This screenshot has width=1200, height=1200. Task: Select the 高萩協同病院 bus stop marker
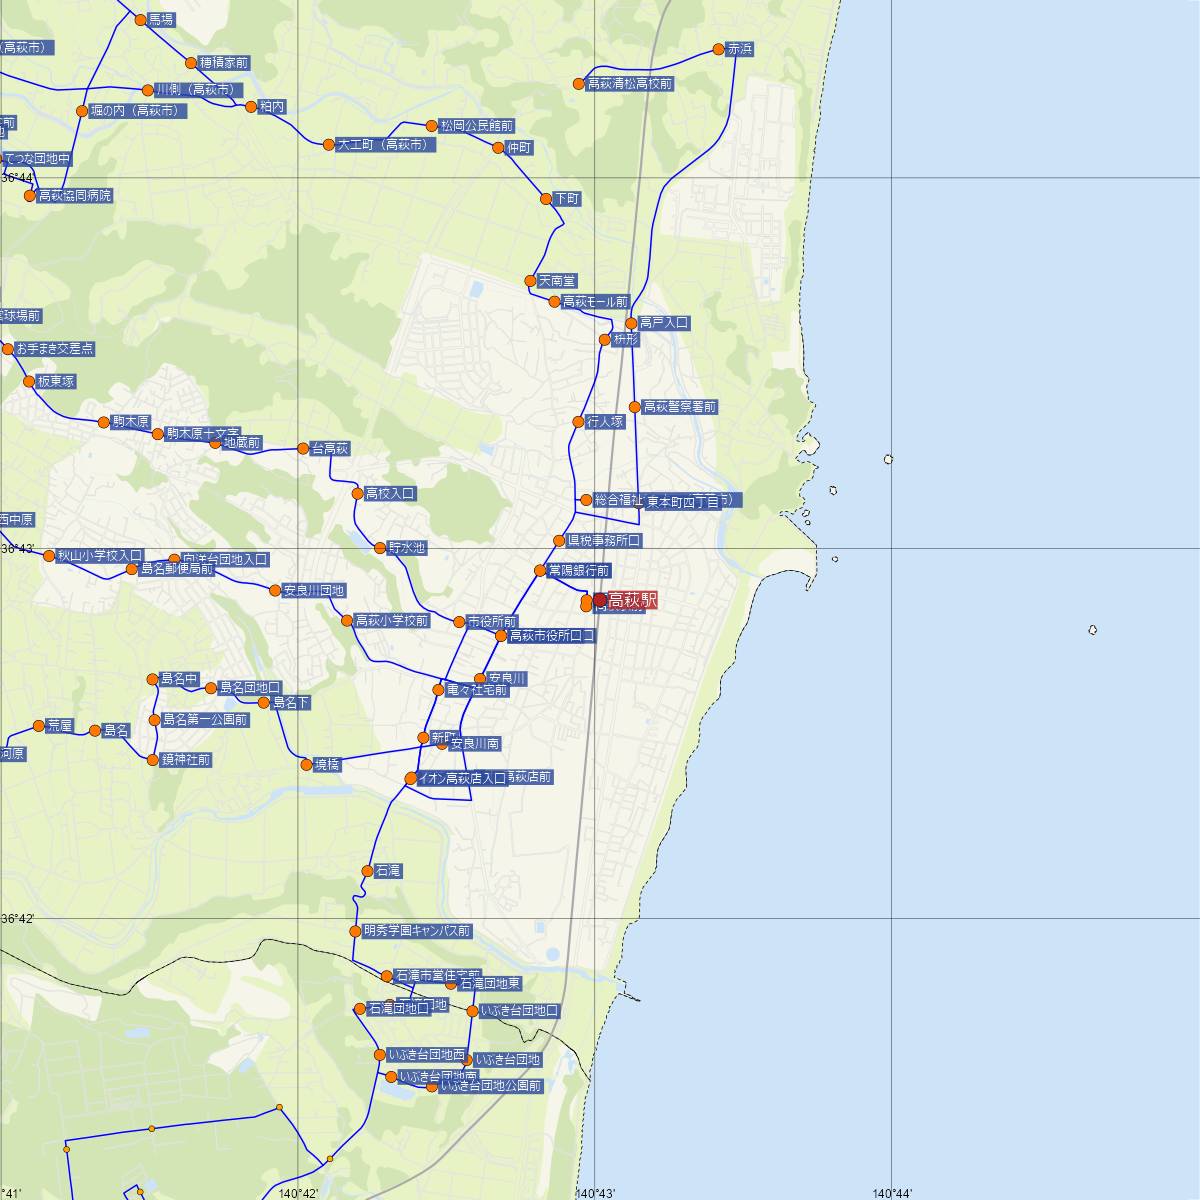30,196
